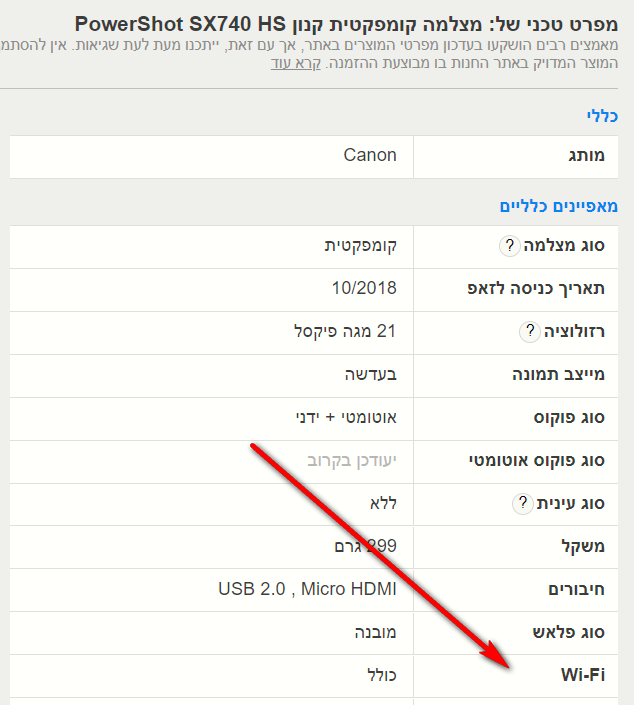Image resolution: width=634 pixels, height=705 pixels.
Task: Click the '299 גרם' weight value
Action: click(x=366, y=546)
